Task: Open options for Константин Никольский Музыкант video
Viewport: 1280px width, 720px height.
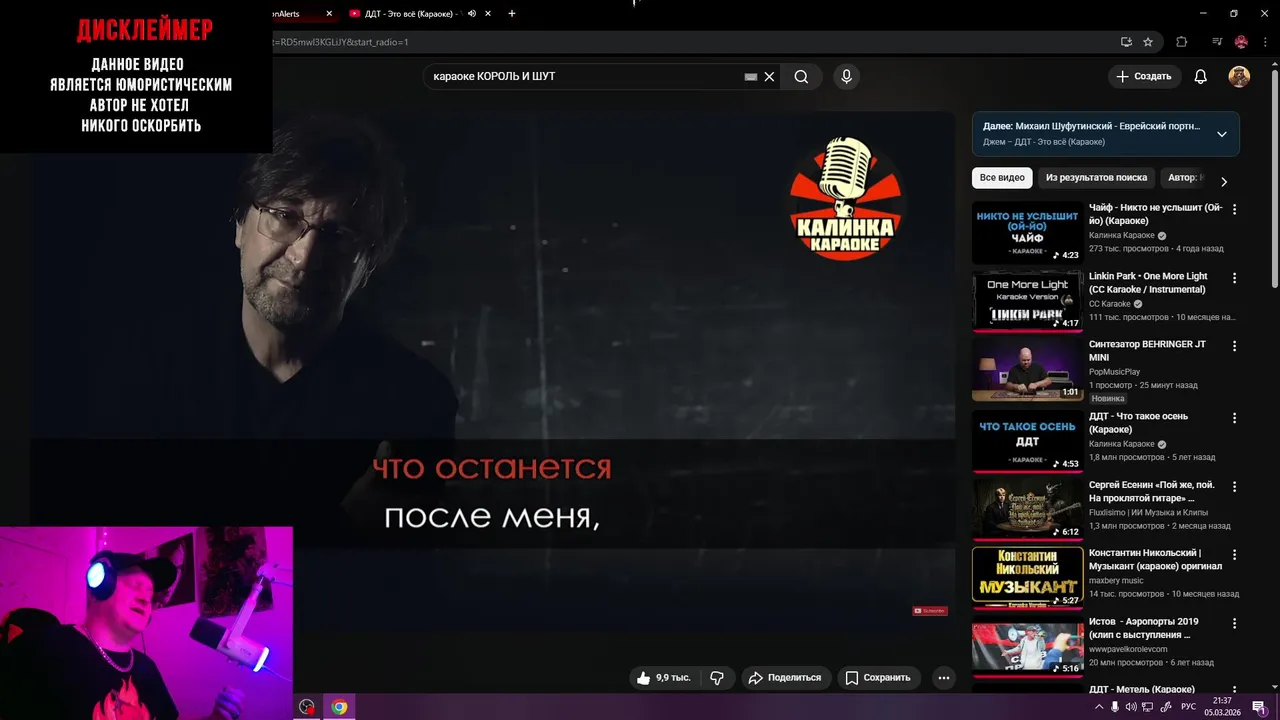Action: tap(1234, 555)
